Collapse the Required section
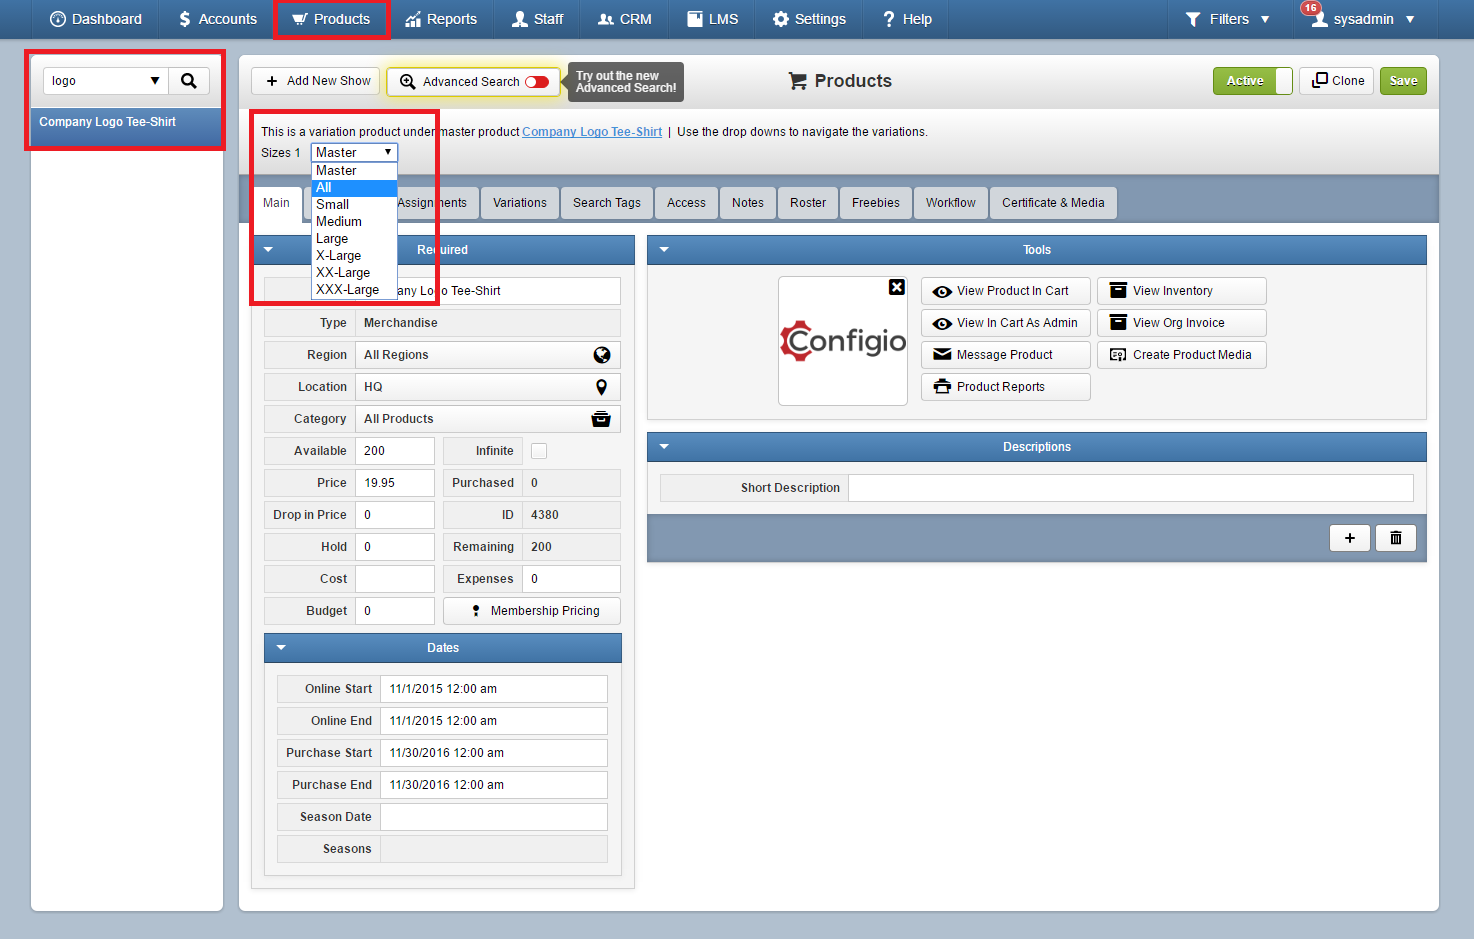The image size is (1474, 939). (x=268, y=250)
